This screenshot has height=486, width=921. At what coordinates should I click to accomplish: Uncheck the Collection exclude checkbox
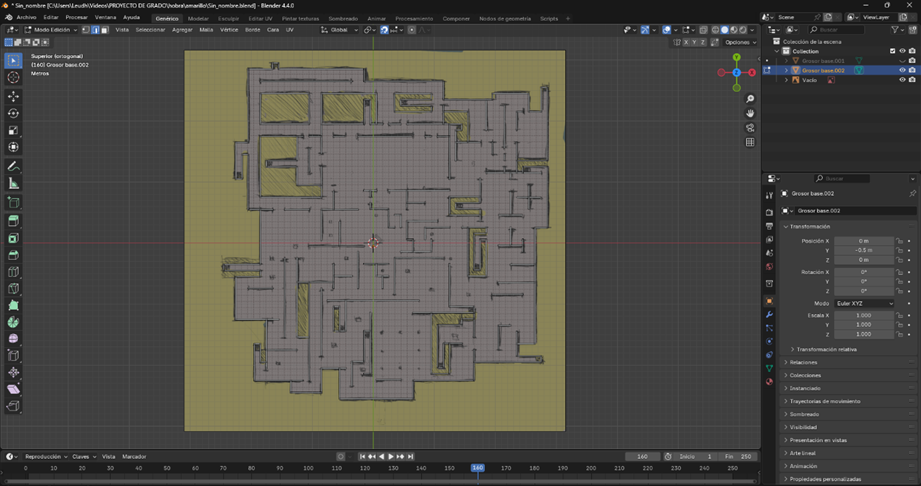point(892,51)
